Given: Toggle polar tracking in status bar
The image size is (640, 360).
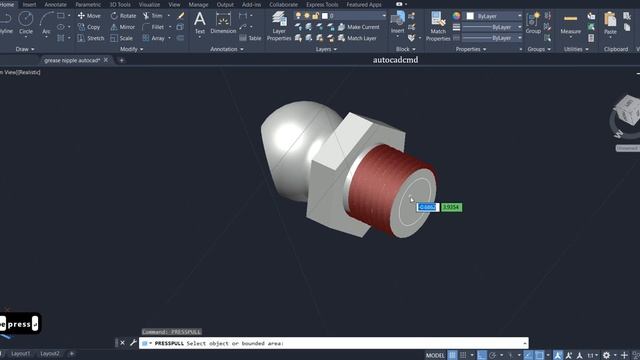Looking at the screenshot, I should click(x=493, y=355).
